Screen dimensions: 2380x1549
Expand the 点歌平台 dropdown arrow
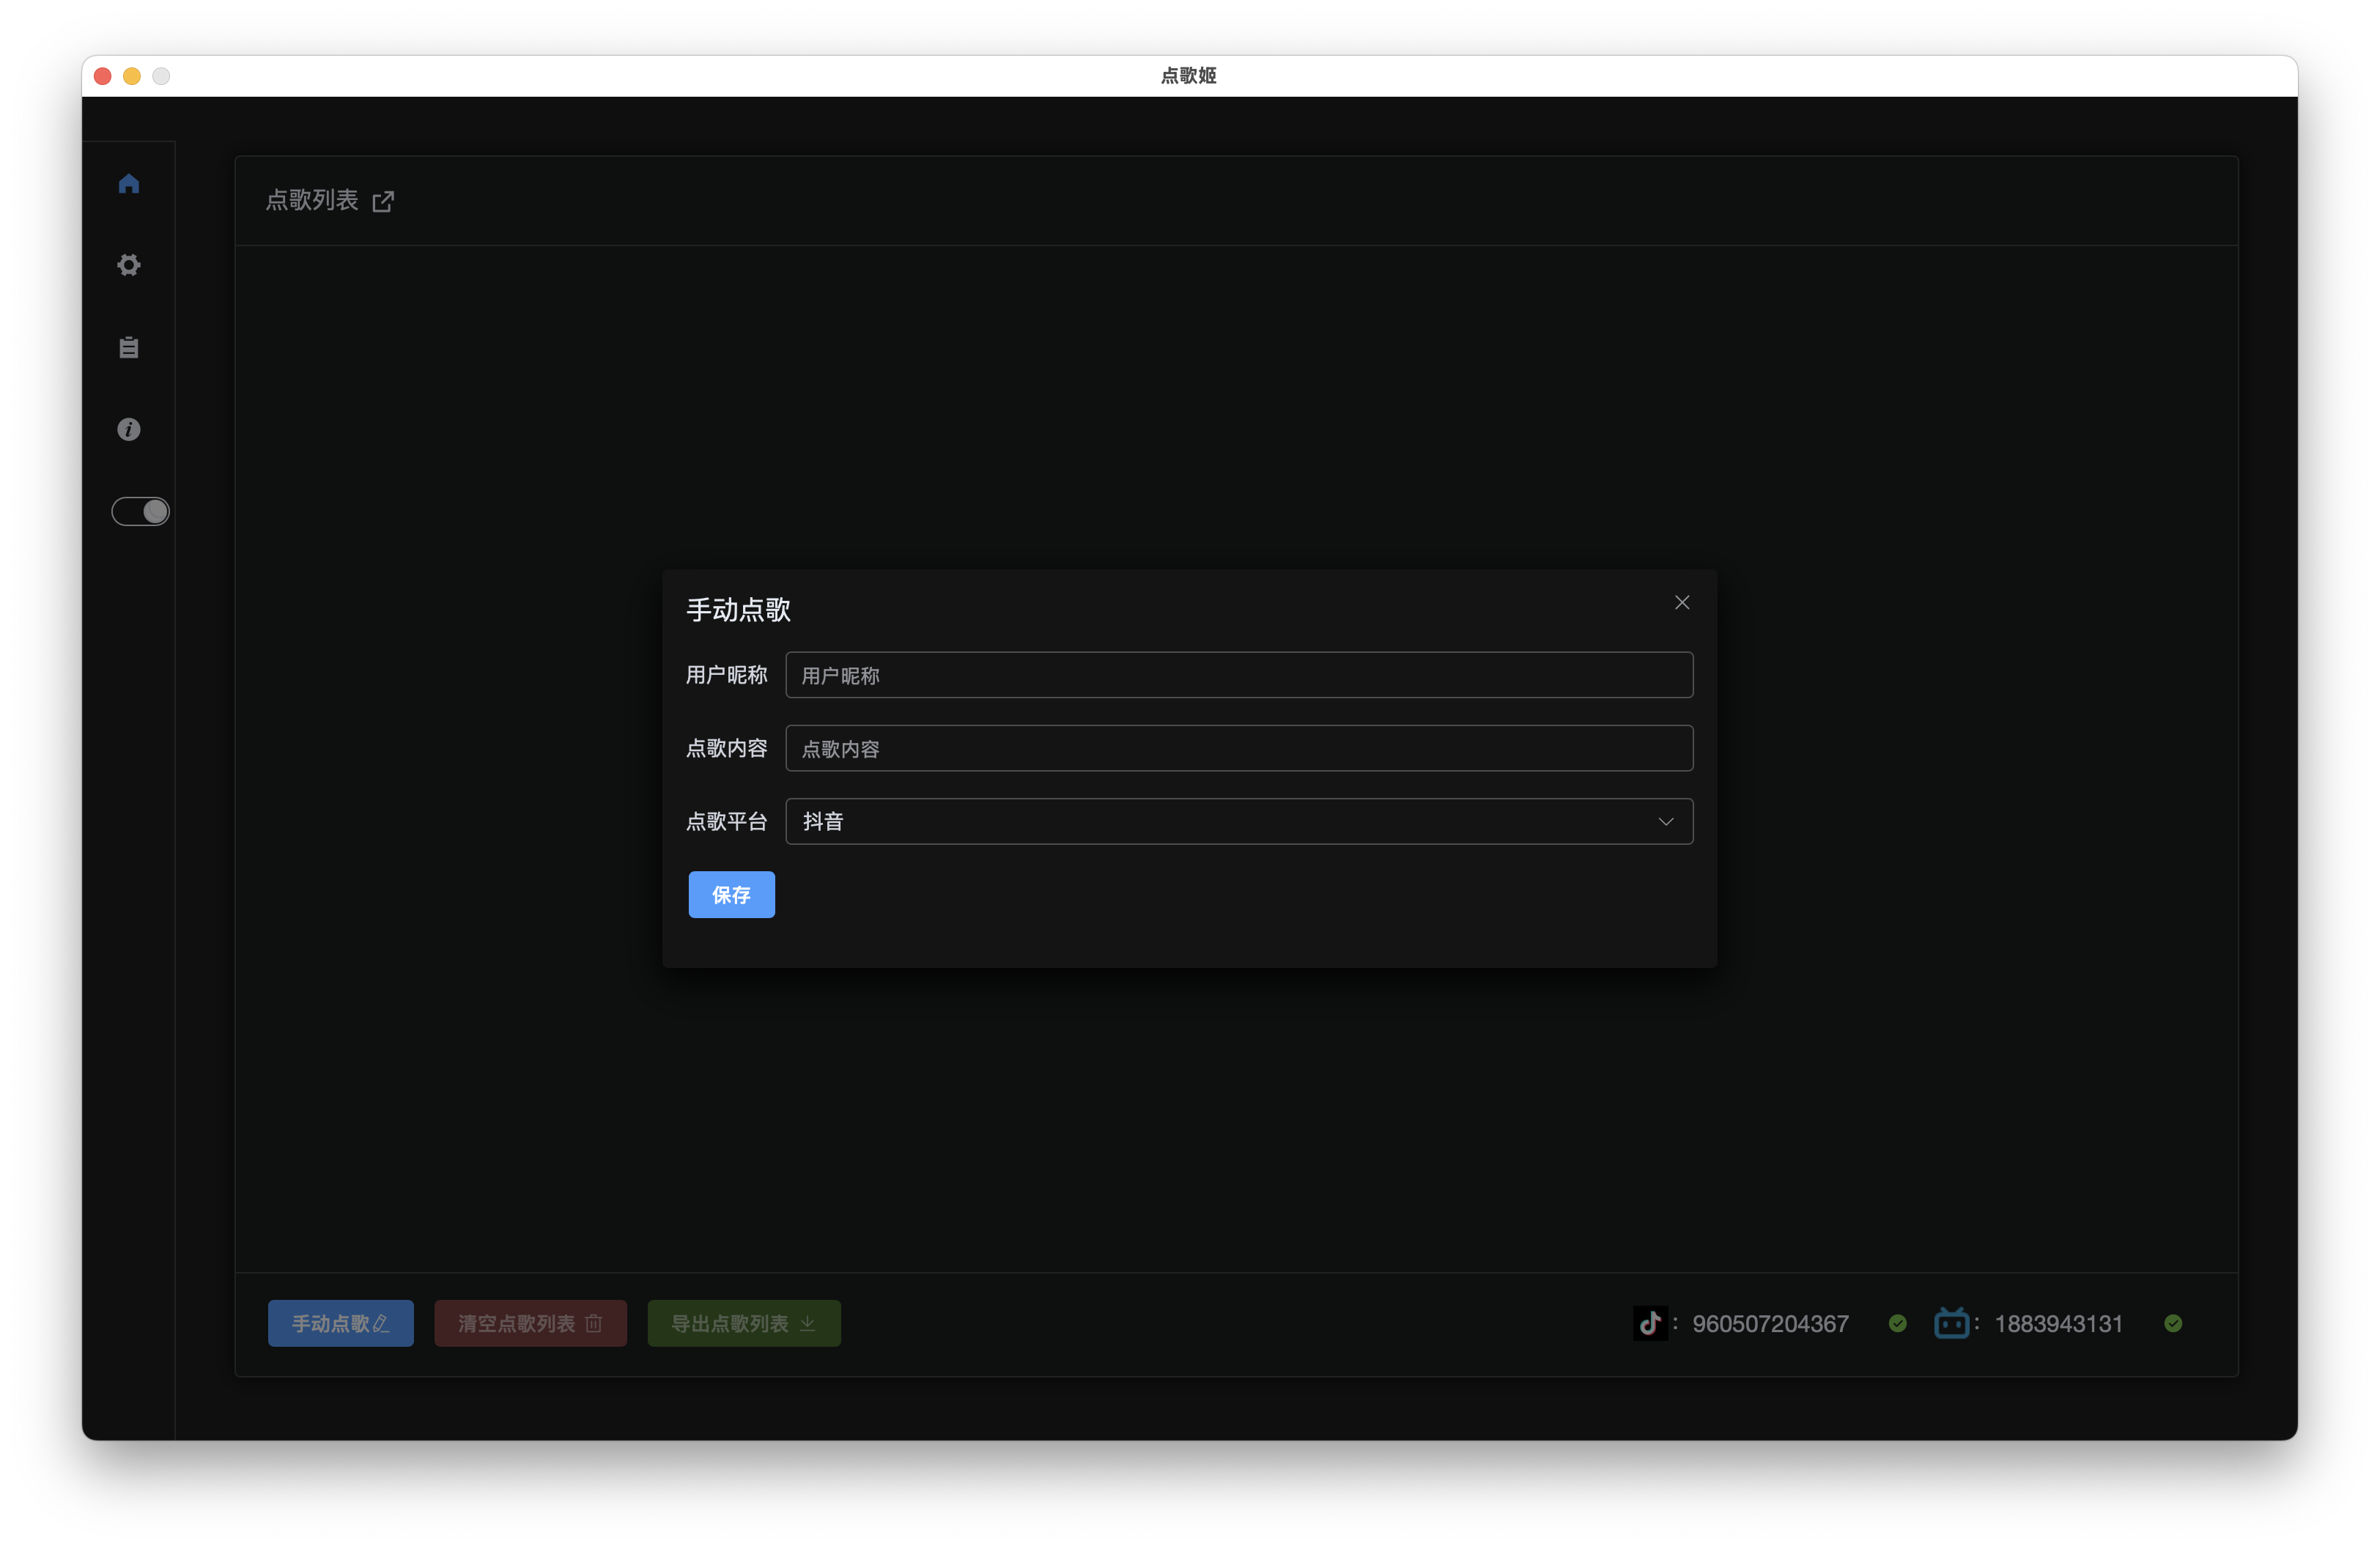point(1665,821)
